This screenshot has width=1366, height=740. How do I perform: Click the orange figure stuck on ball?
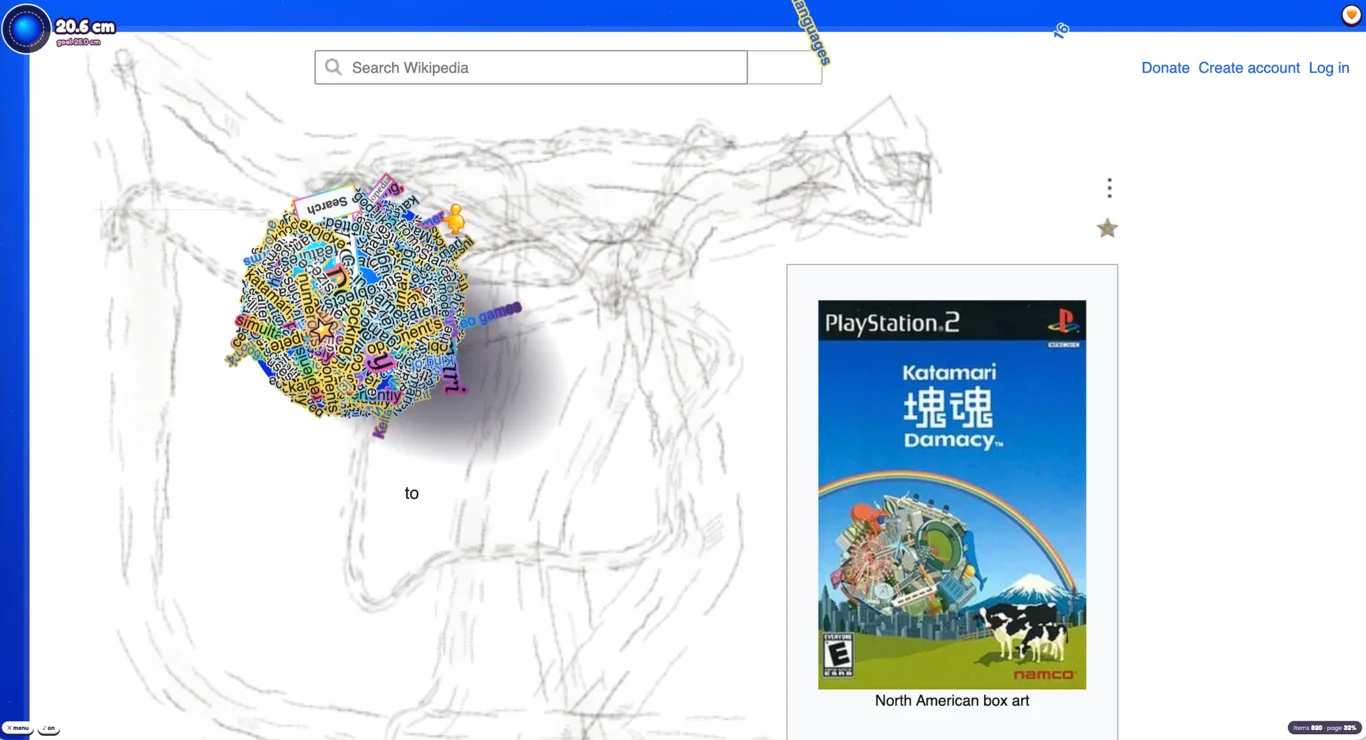coord(454,219)
